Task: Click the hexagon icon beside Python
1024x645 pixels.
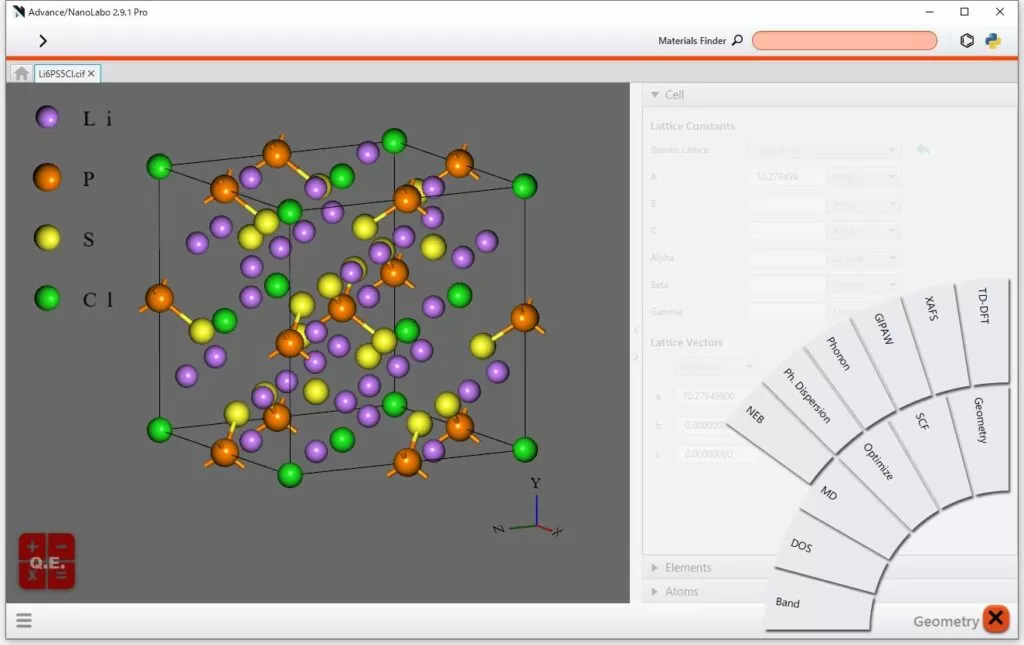Action: [x=966, y=41]
